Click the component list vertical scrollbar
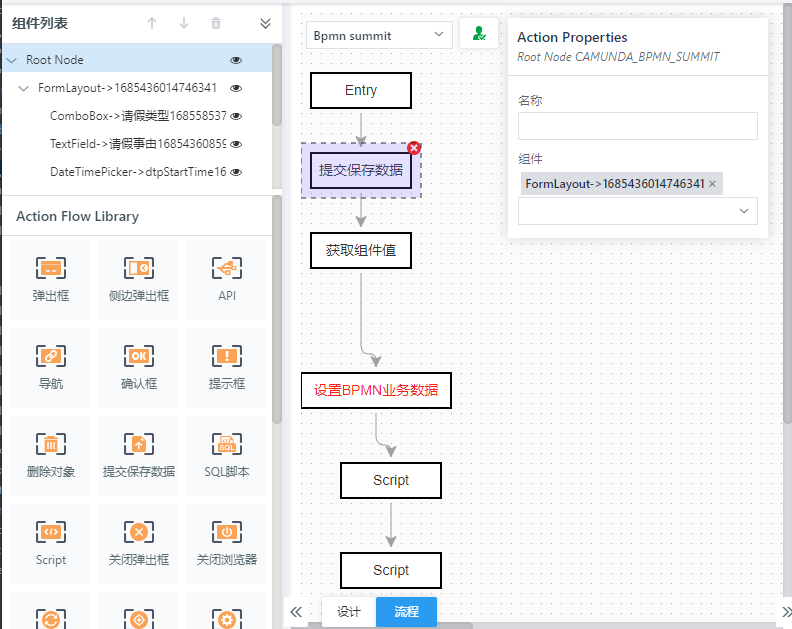Screen dimensions: 792x629 point(277,85)
